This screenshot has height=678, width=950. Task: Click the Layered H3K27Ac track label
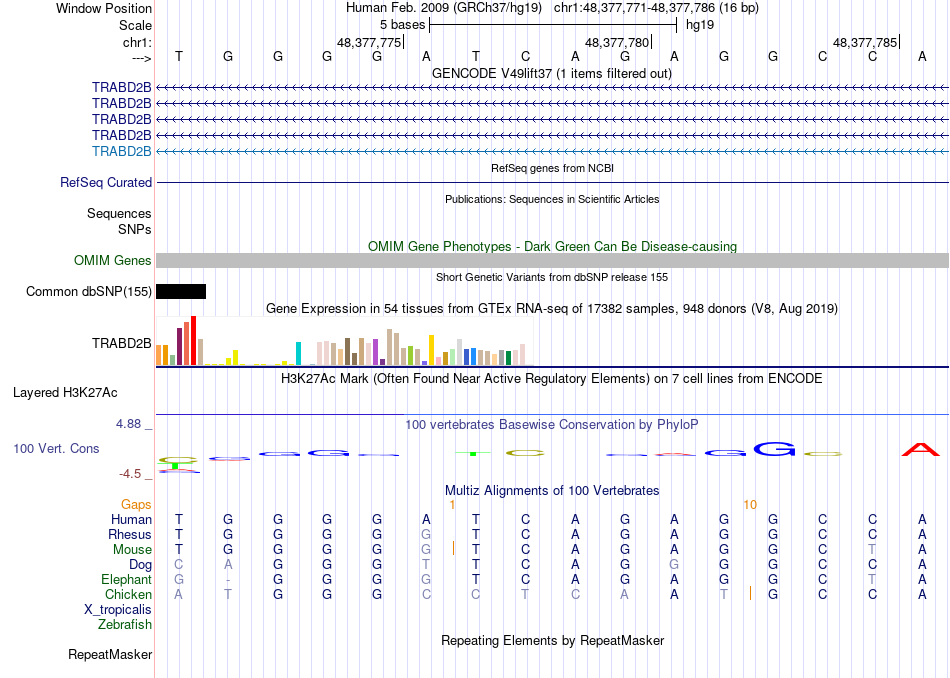[65, 393]
